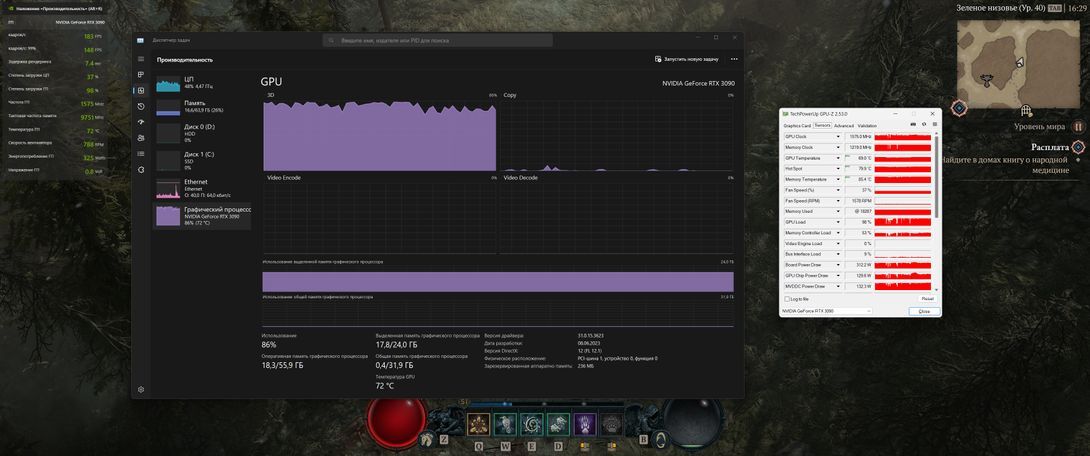Click the search magnifier icon in Task Manager
This screenshot has height=456, width=1090.
point(330,40)
